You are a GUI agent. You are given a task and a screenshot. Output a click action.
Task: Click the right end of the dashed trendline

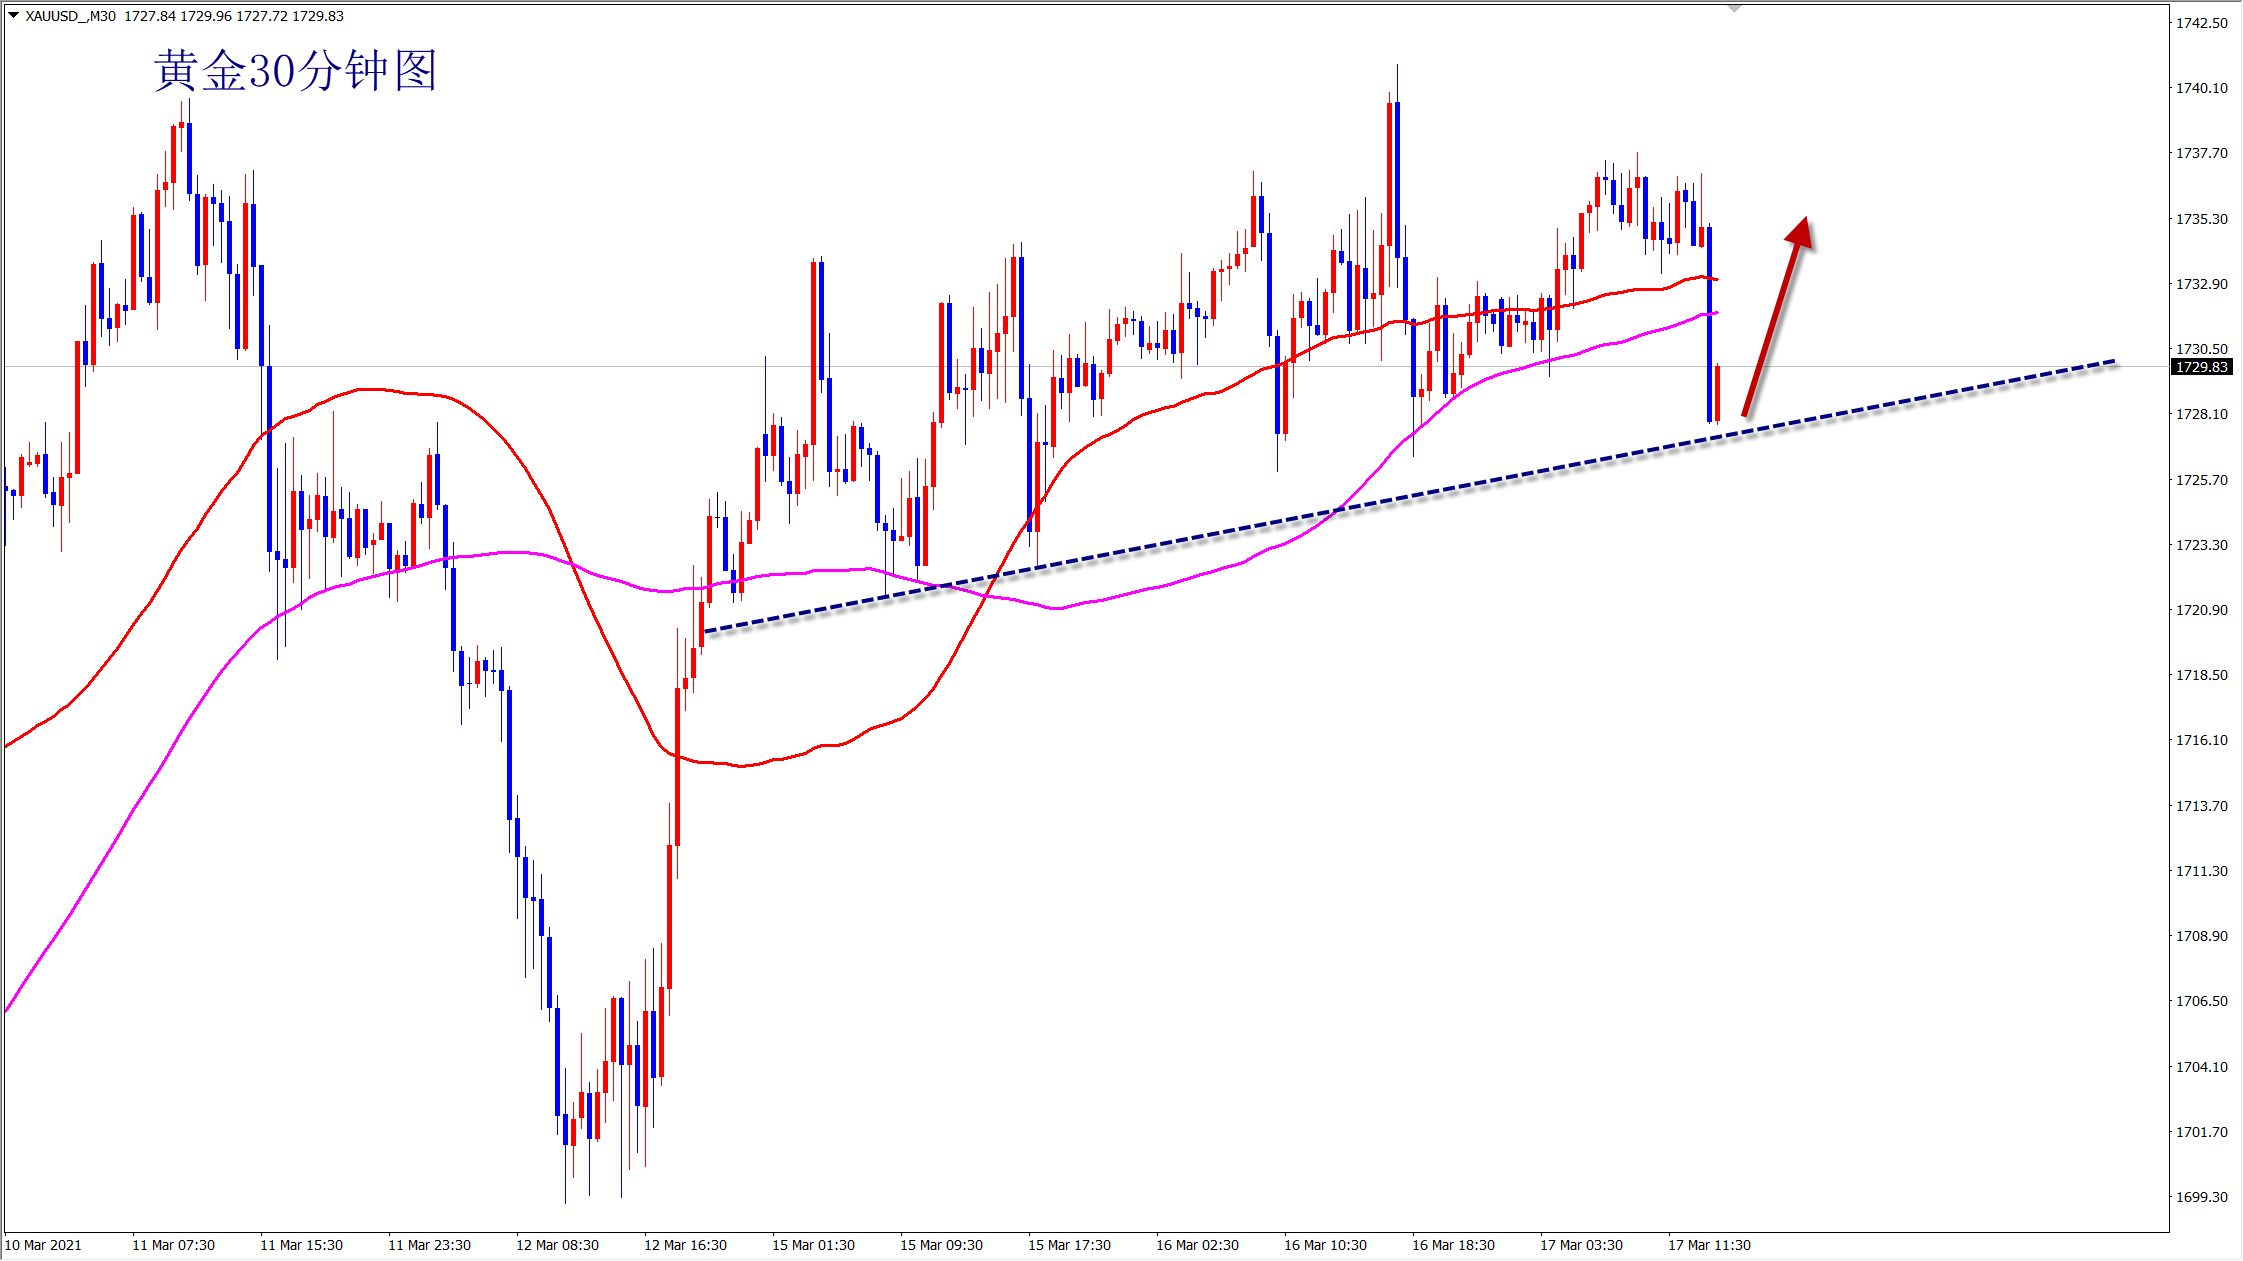pos(2113,361)
